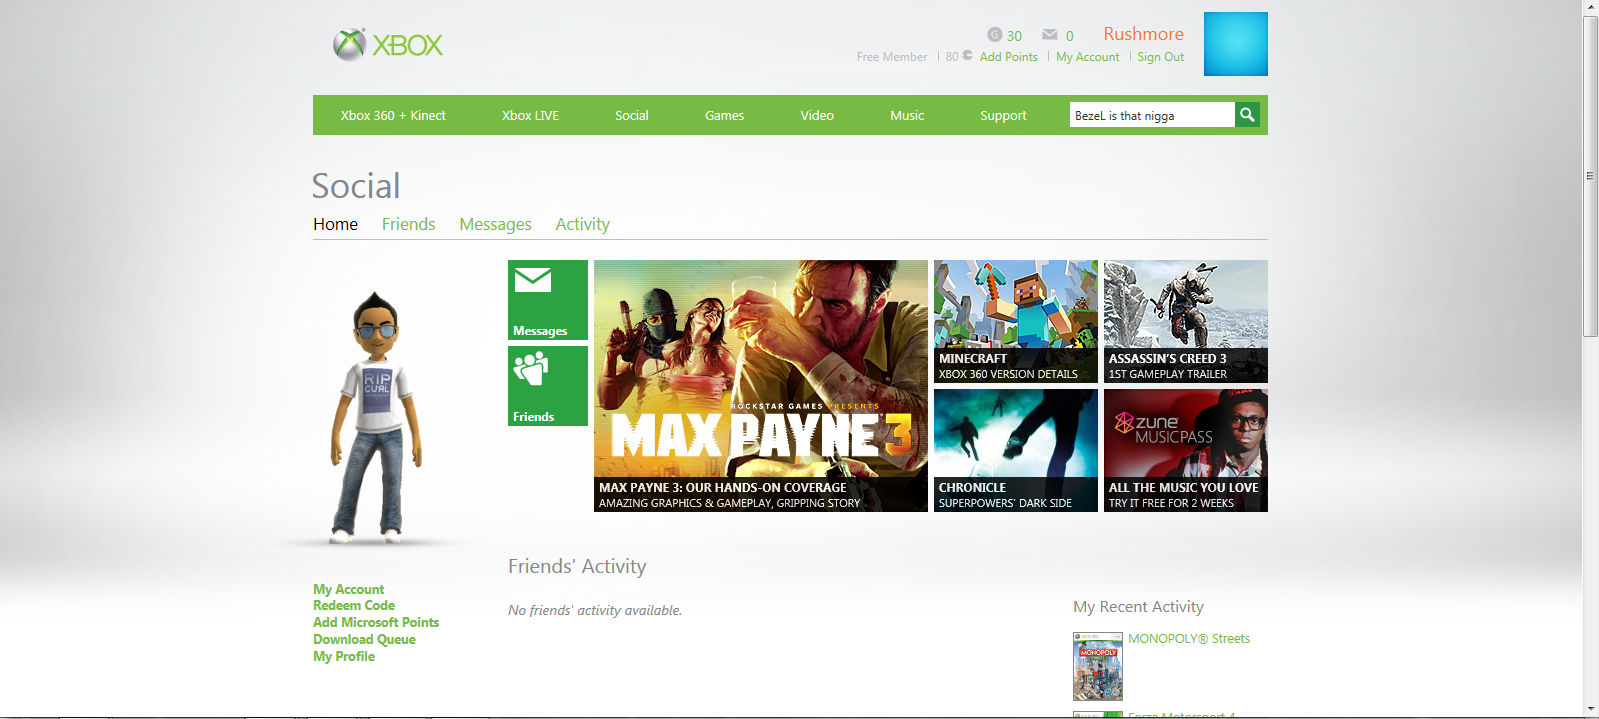Click the avatar figure
The width and height of the screenshot is (1599, 719).
tap(376, 417)
